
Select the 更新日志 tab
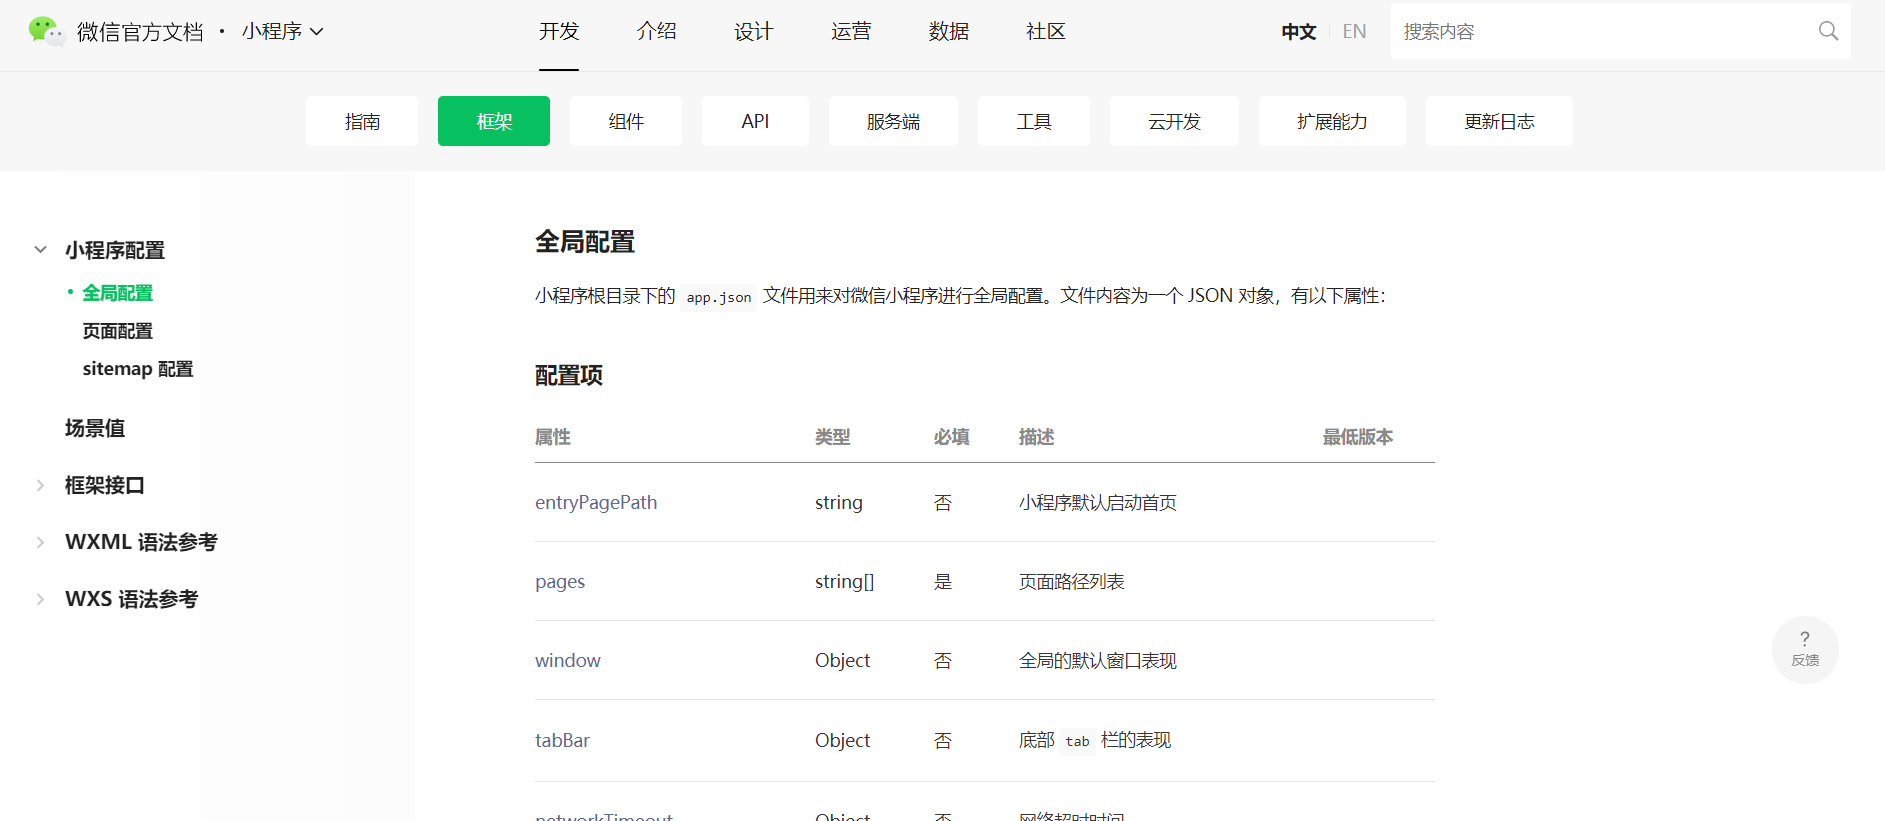tap(1499, 121)
